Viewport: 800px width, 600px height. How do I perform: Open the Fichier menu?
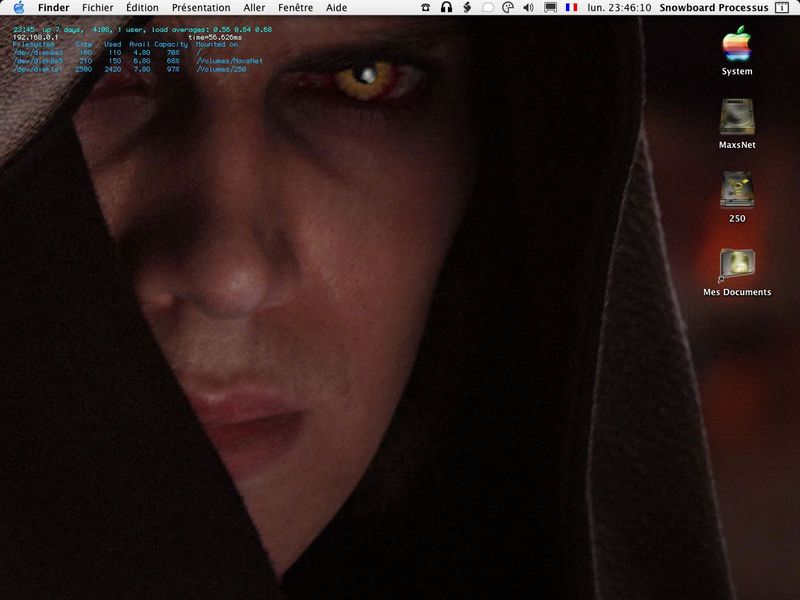[97, 8]
